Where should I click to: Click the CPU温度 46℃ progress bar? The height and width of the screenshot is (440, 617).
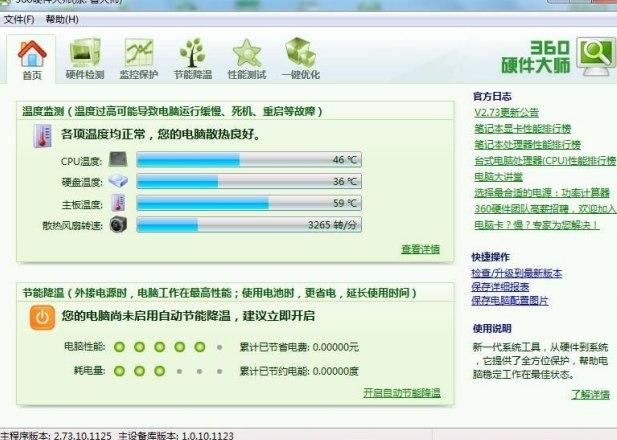[x=249, y=160]
